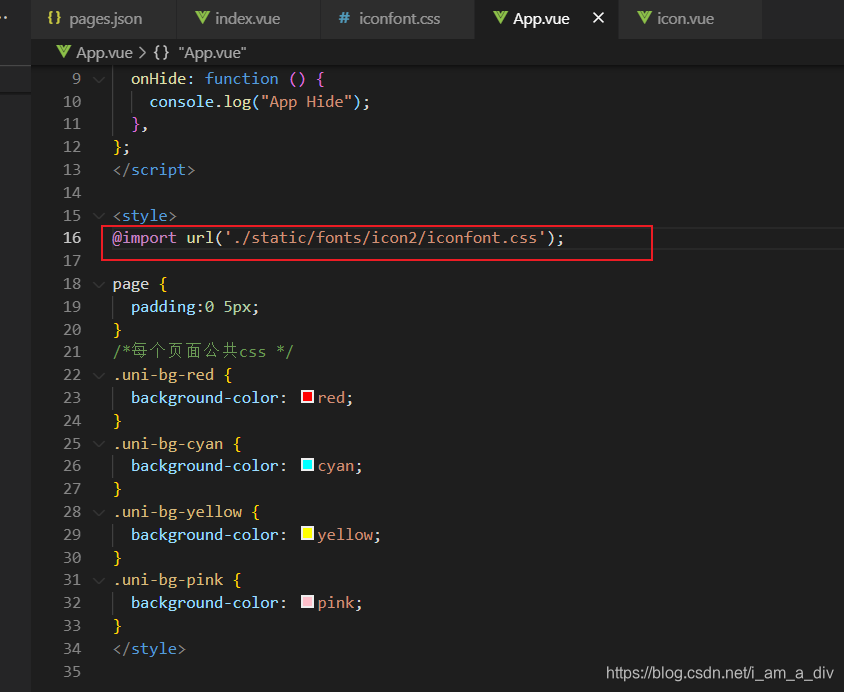Collapse the onHide function at line 9

(99, 79)
